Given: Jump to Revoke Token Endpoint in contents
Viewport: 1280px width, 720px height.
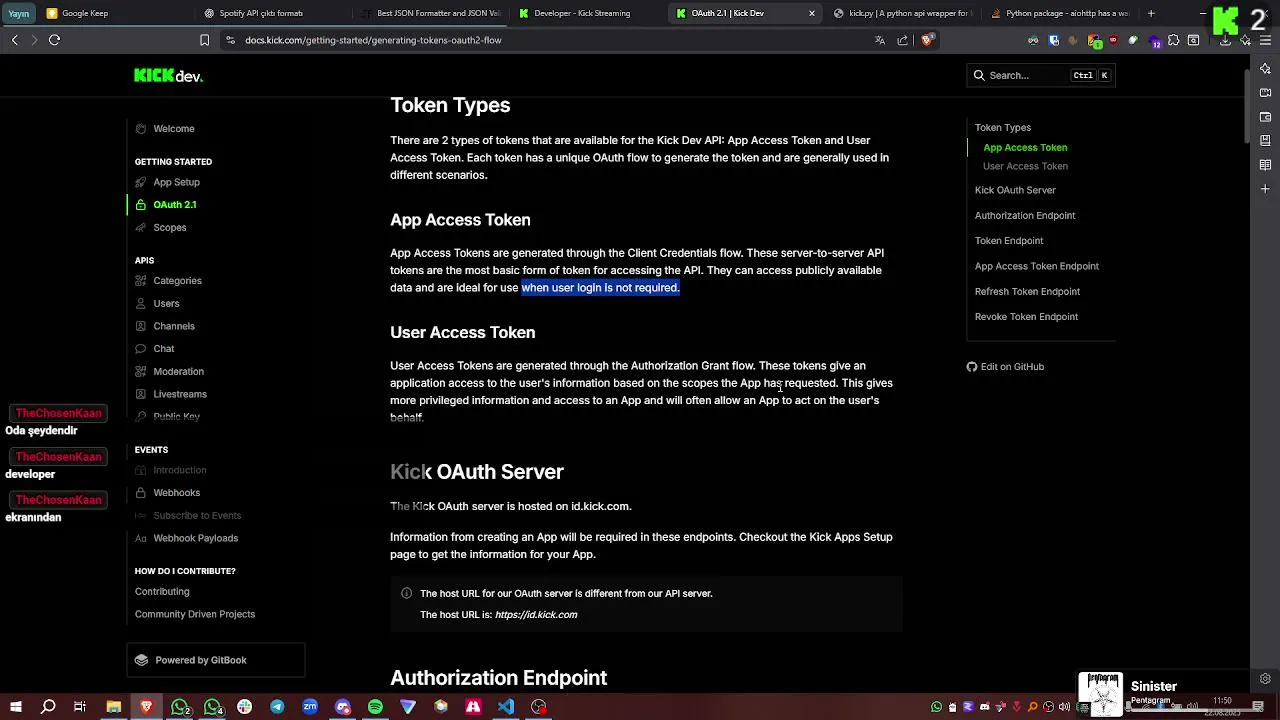Looking at the screenshot, I should [x=1026, y=317].
